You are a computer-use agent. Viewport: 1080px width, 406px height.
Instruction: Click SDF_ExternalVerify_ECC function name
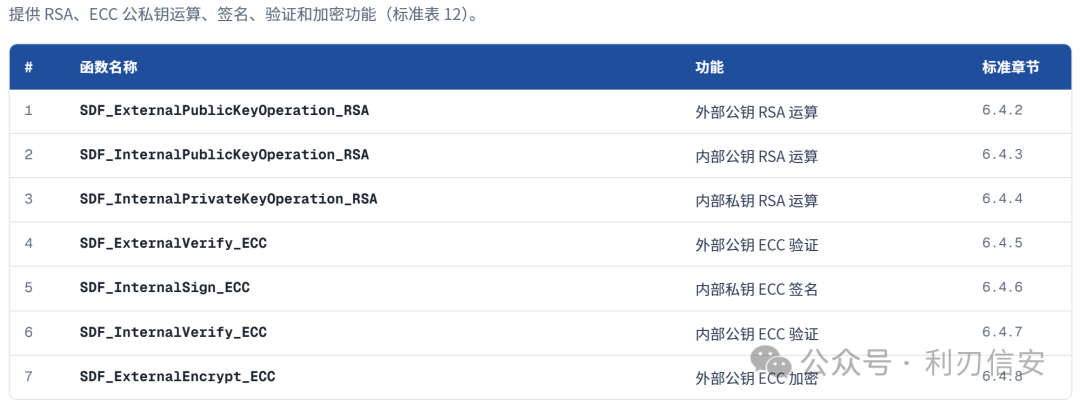174,243
